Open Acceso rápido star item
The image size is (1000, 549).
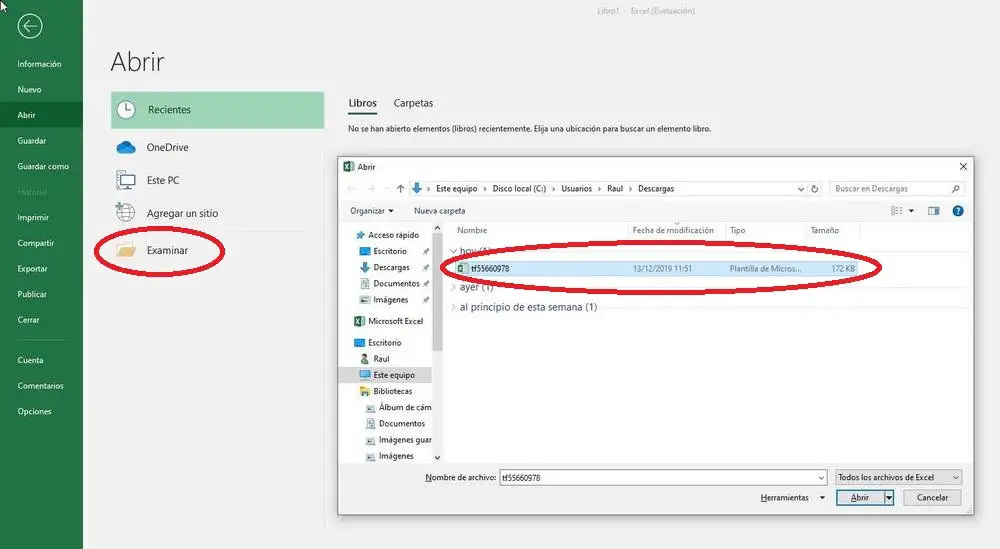(387, 235)
